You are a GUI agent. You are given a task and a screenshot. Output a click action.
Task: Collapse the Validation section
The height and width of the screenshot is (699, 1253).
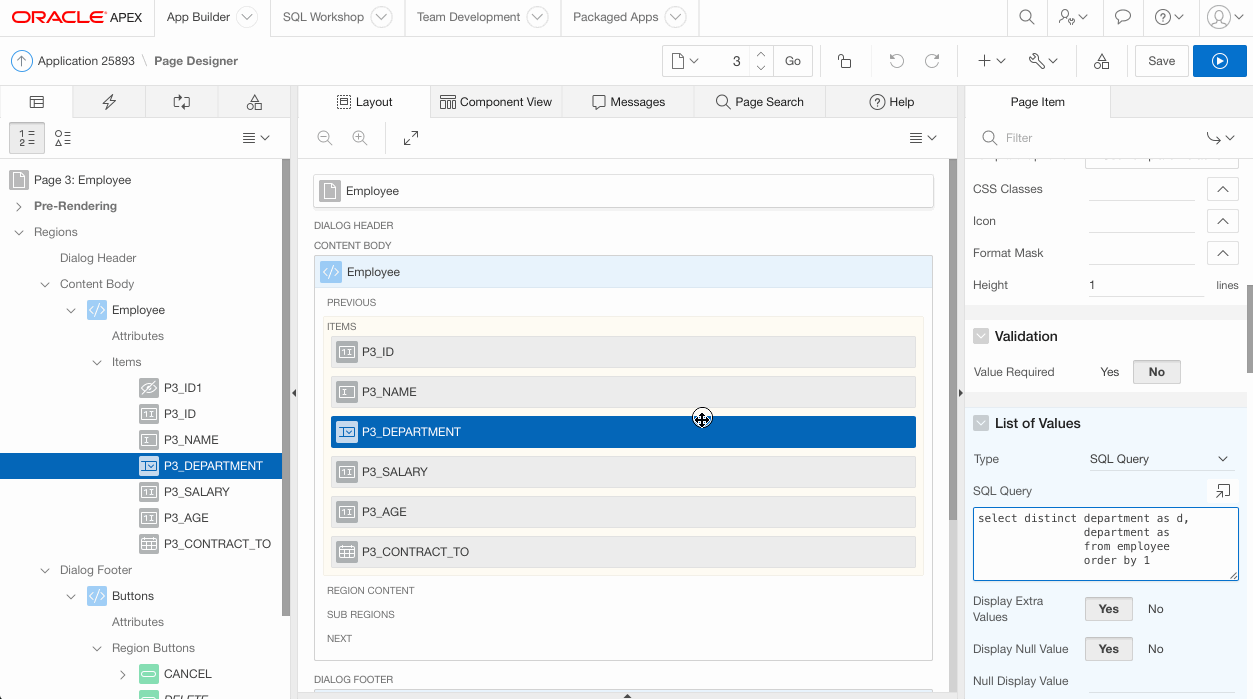[x=981, y=337]
